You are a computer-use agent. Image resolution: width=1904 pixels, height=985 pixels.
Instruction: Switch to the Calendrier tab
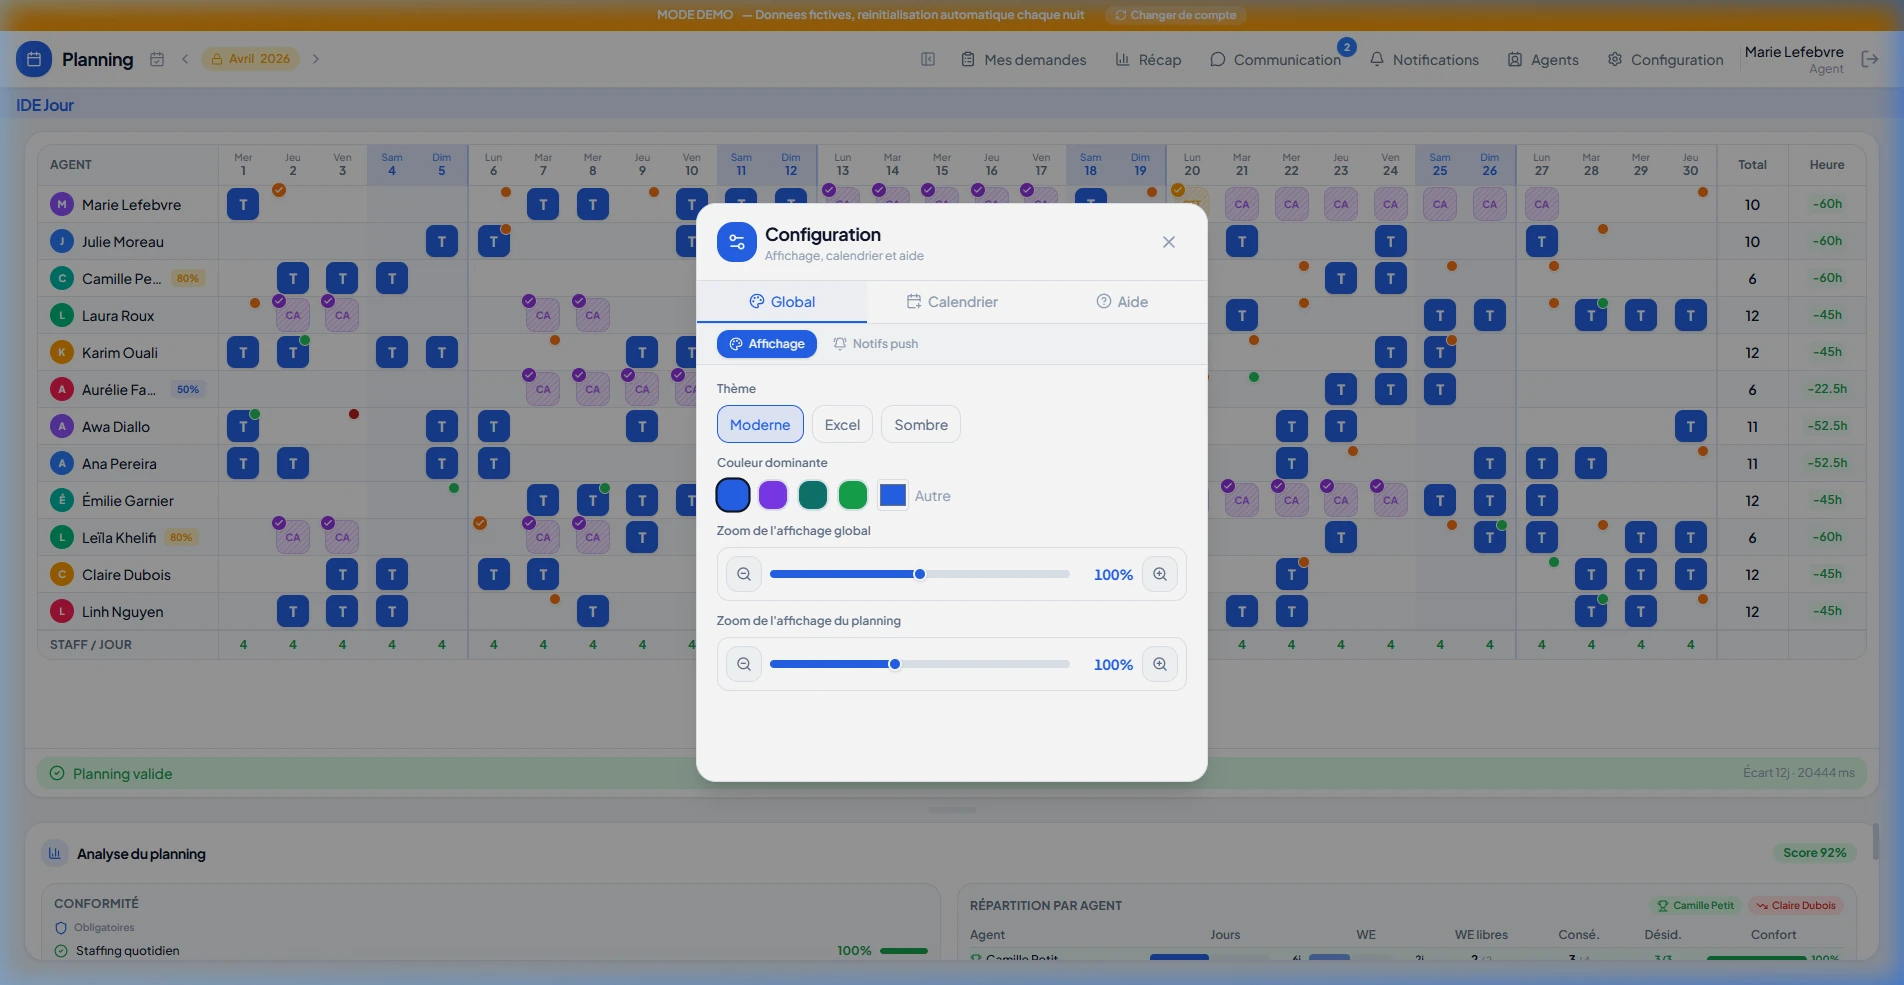(x=952, y=302)
